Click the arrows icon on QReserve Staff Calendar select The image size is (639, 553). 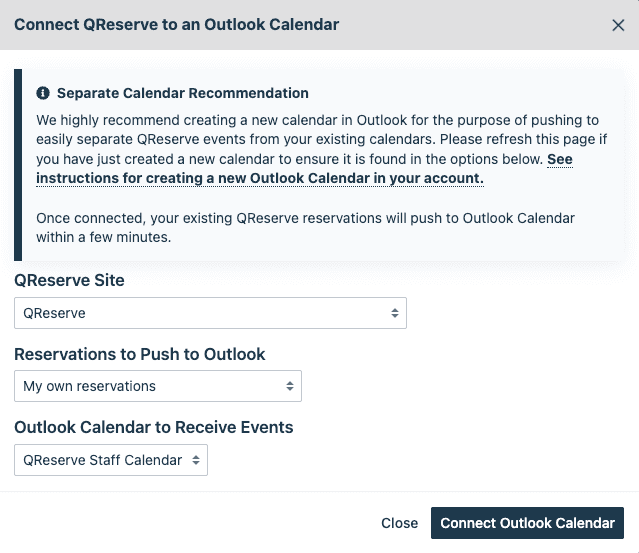(x=196, y=460)
